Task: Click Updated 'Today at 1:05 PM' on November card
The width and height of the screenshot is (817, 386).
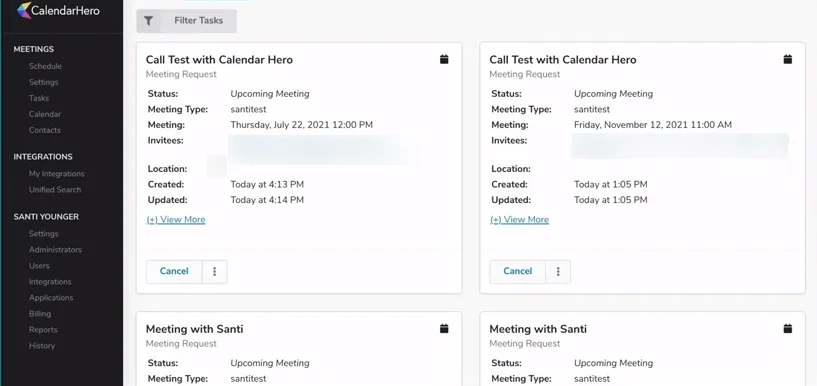Action: (x=611, y=200)
